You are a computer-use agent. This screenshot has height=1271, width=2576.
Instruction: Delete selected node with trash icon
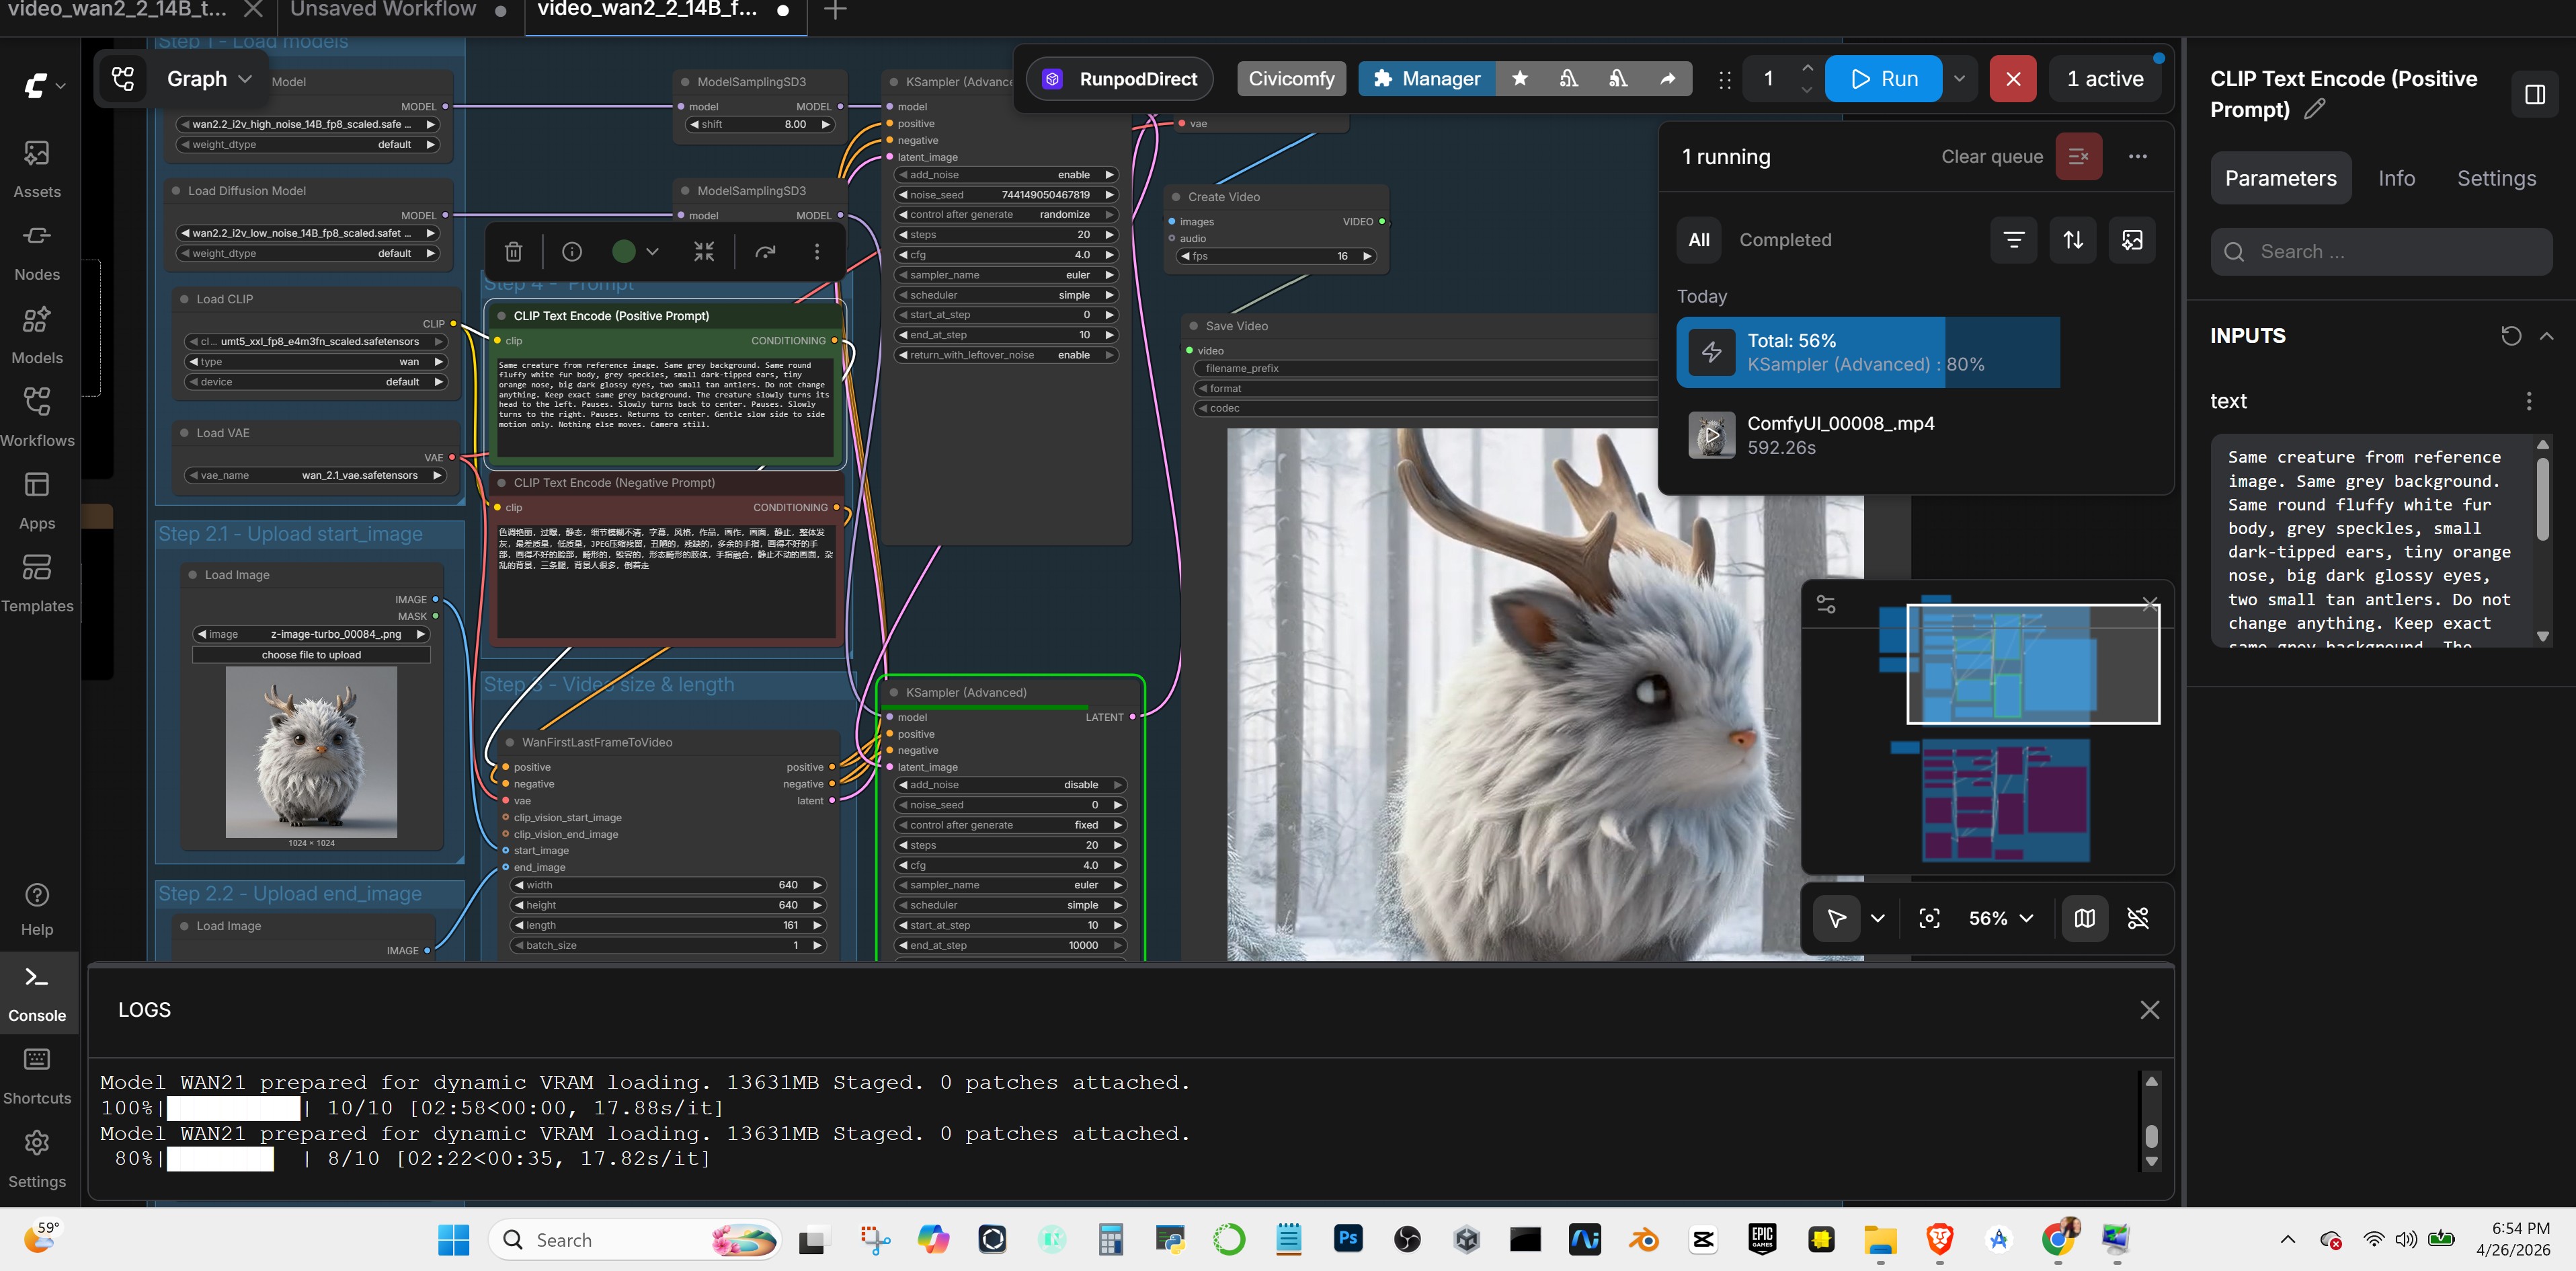point(513,252)
